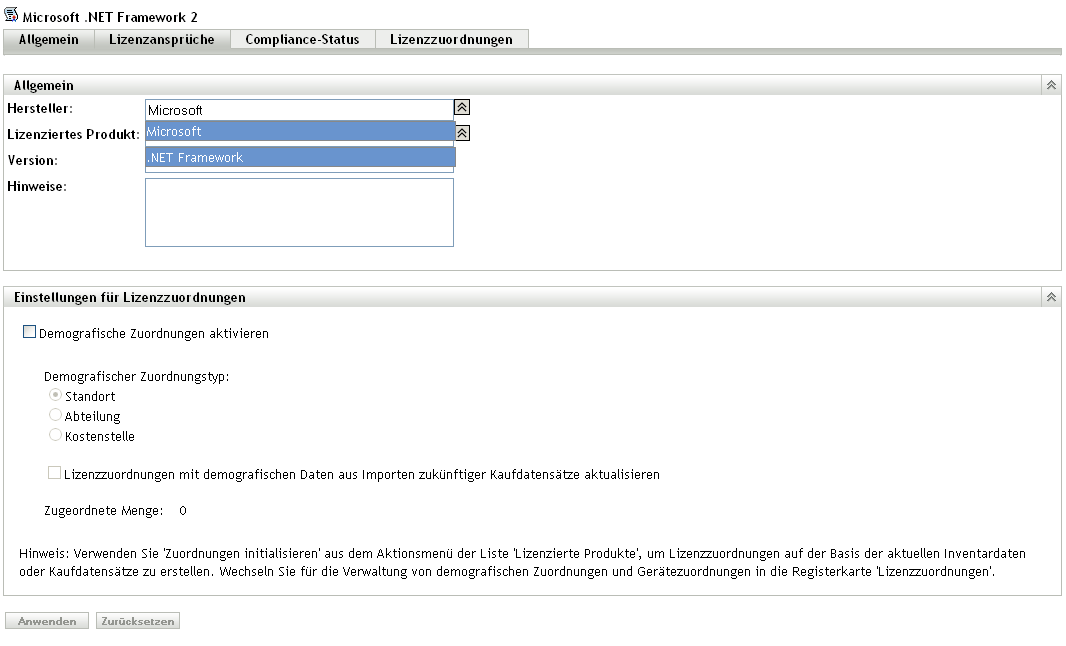Click the Lizenziertes Produkt label
The height and width of the screenshot is (646, 1066).
(73, 135)
